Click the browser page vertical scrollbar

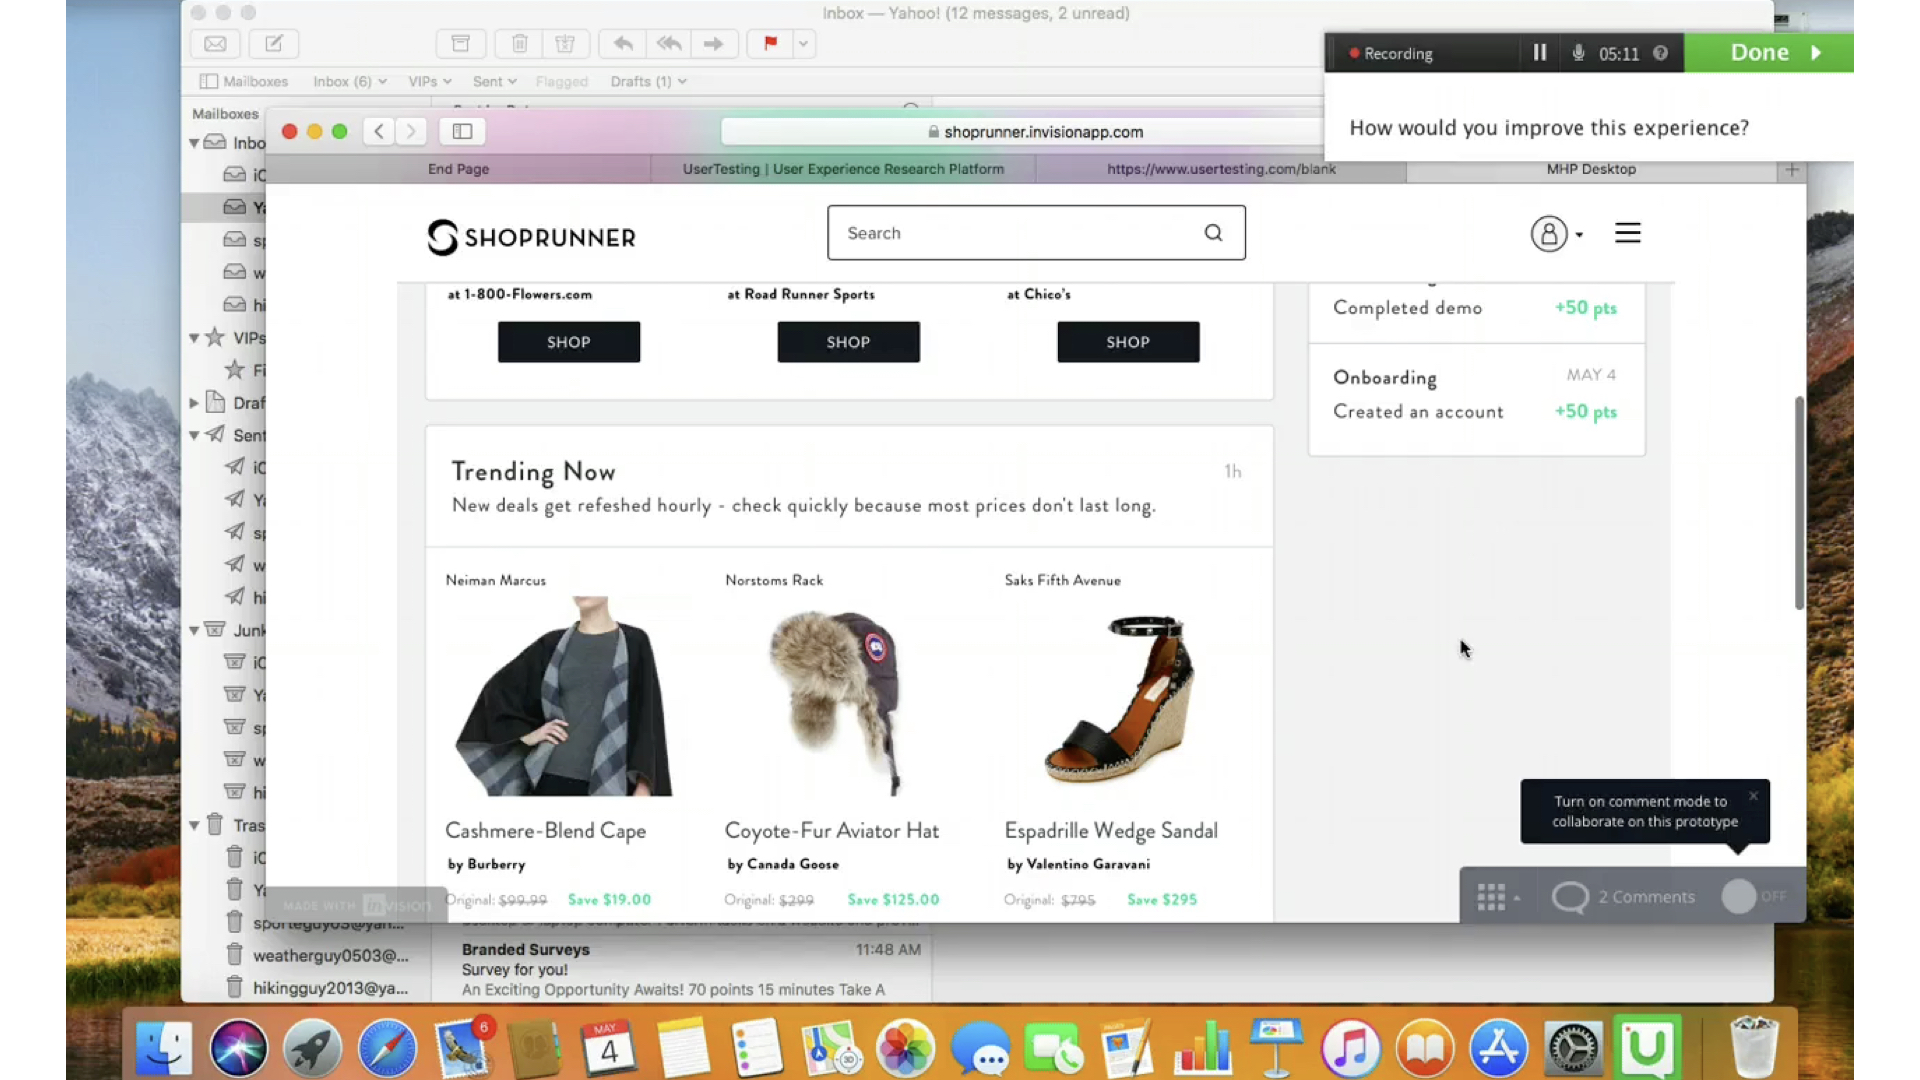tap(1799, 502)
